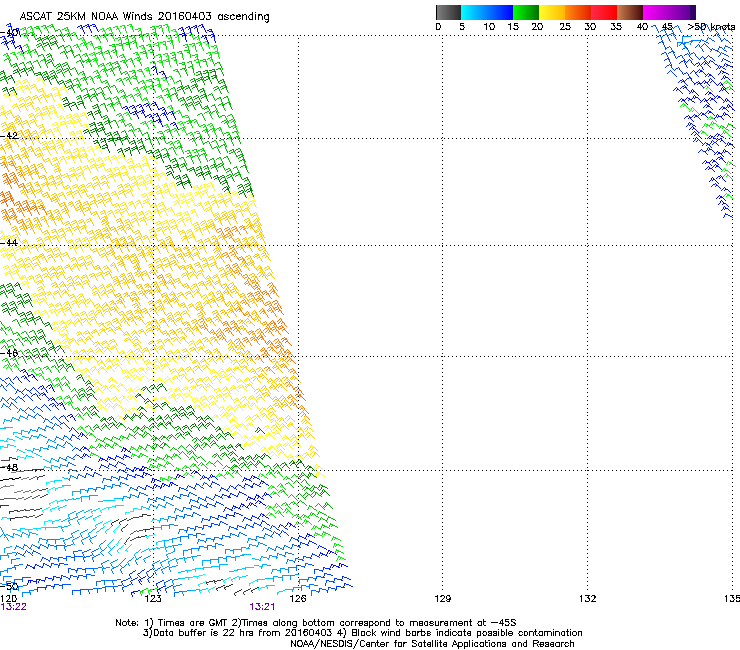The height and width of the screenshot is (650, 740).
Task: Click the purple swath time '13:22'
Action: (x=14, y=607)
